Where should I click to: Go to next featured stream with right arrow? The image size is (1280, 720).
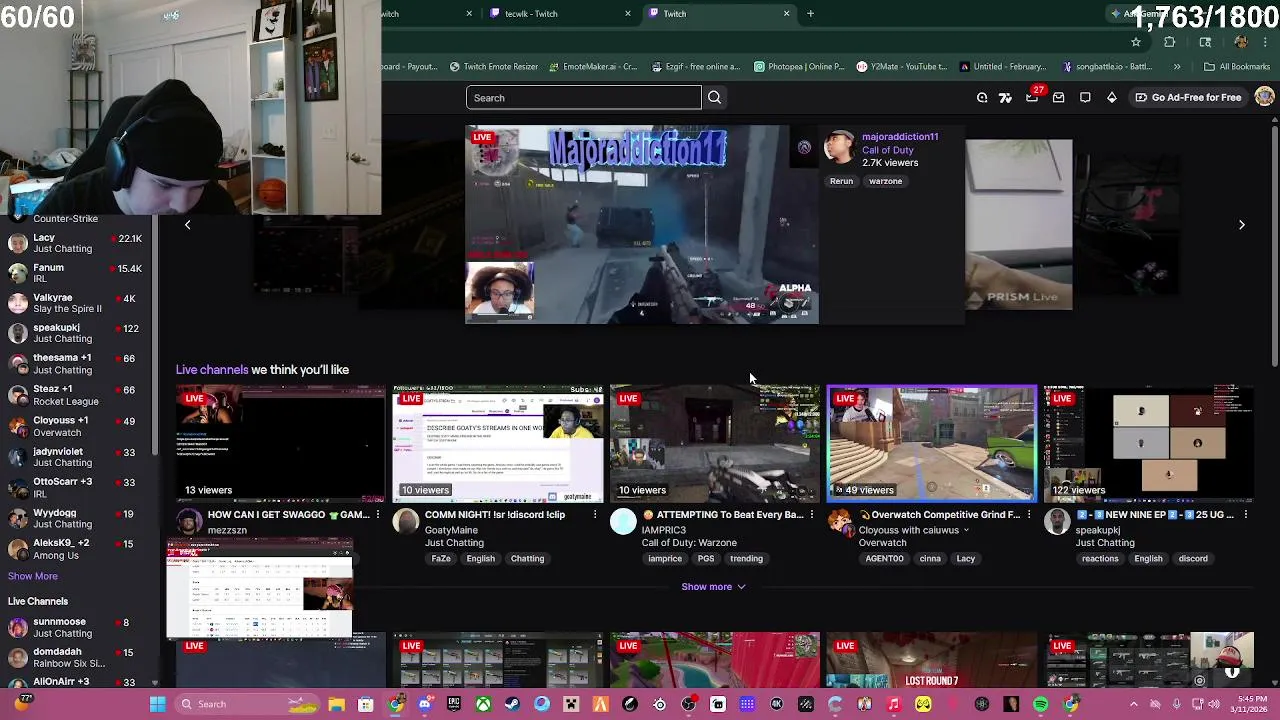tap(1242, 225)
